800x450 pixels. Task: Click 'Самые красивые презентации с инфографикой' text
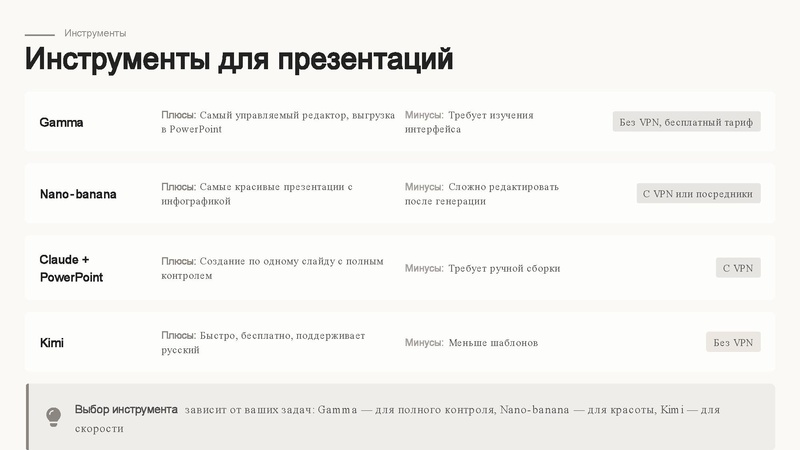click(257, 194)
